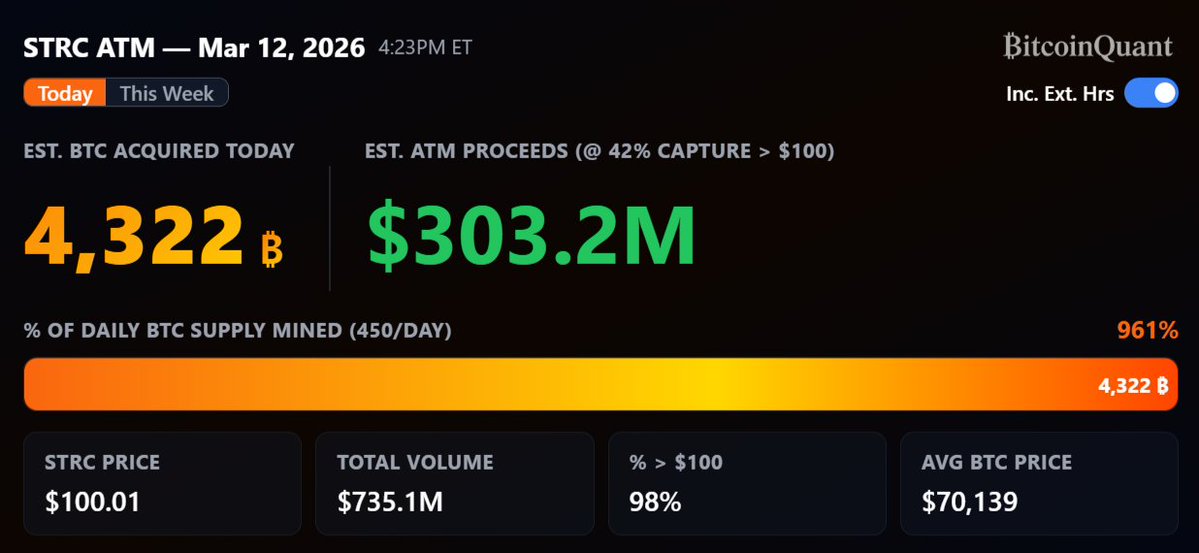
Task: Click the Inc. Ext. Hrs label text
Action: pos(1059,94)
